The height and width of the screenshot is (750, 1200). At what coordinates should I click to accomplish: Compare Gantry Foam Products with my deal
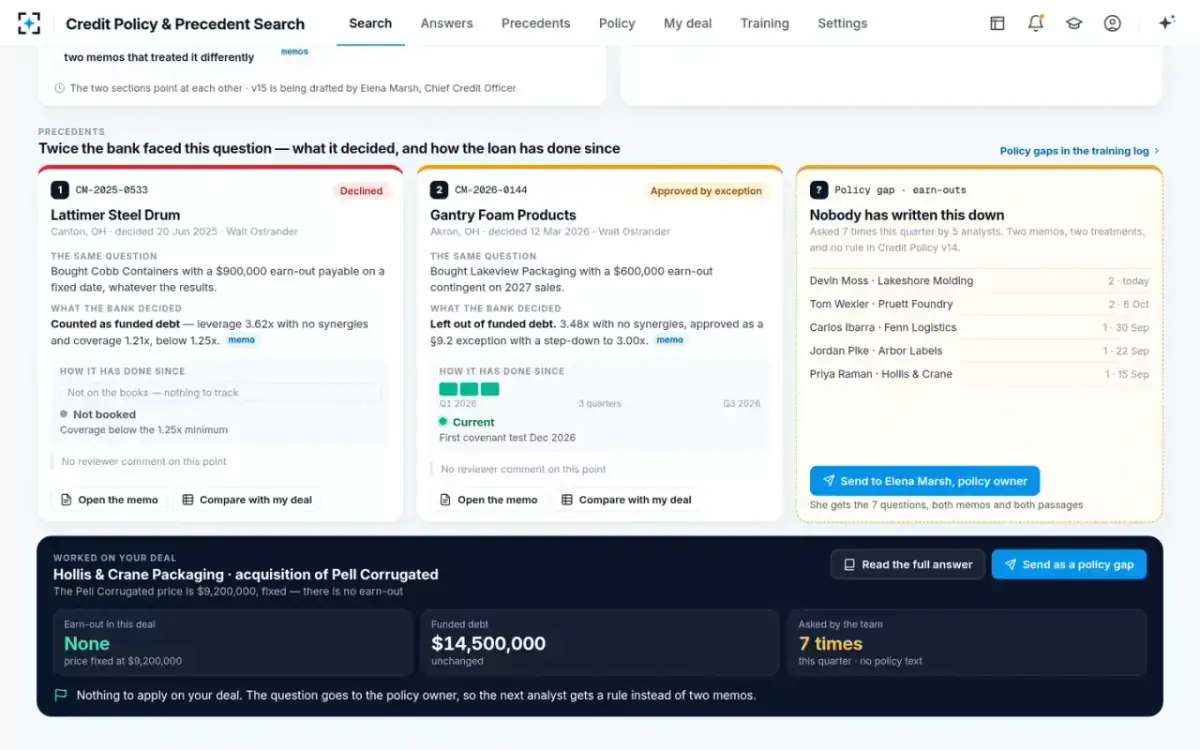pos(626,500)
